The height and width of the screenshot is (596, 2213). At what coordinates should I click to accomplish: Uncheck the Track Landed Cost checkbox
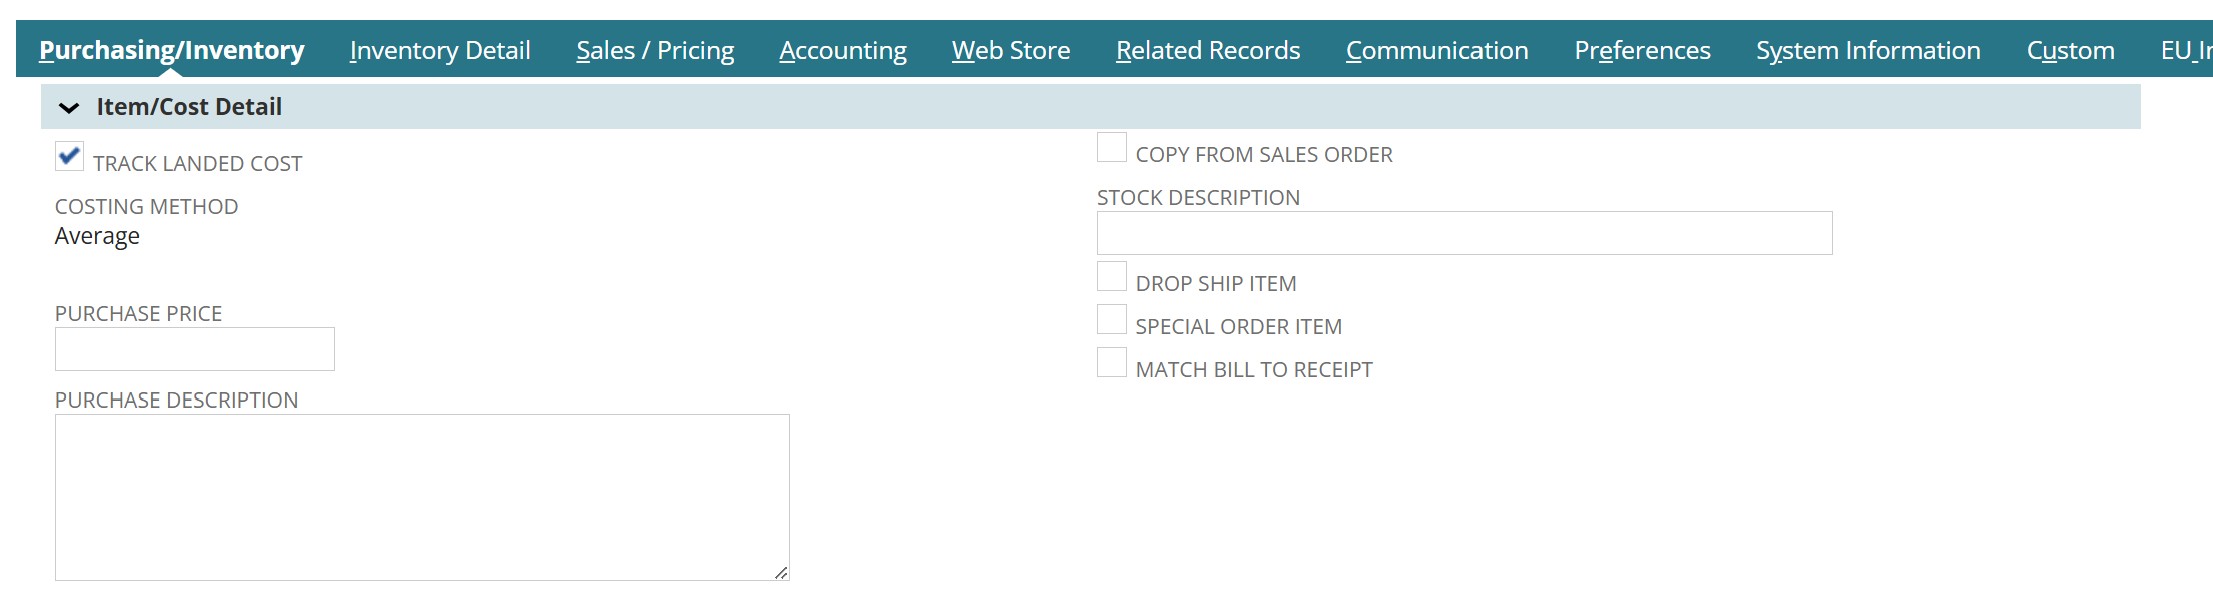coord(69,156)
